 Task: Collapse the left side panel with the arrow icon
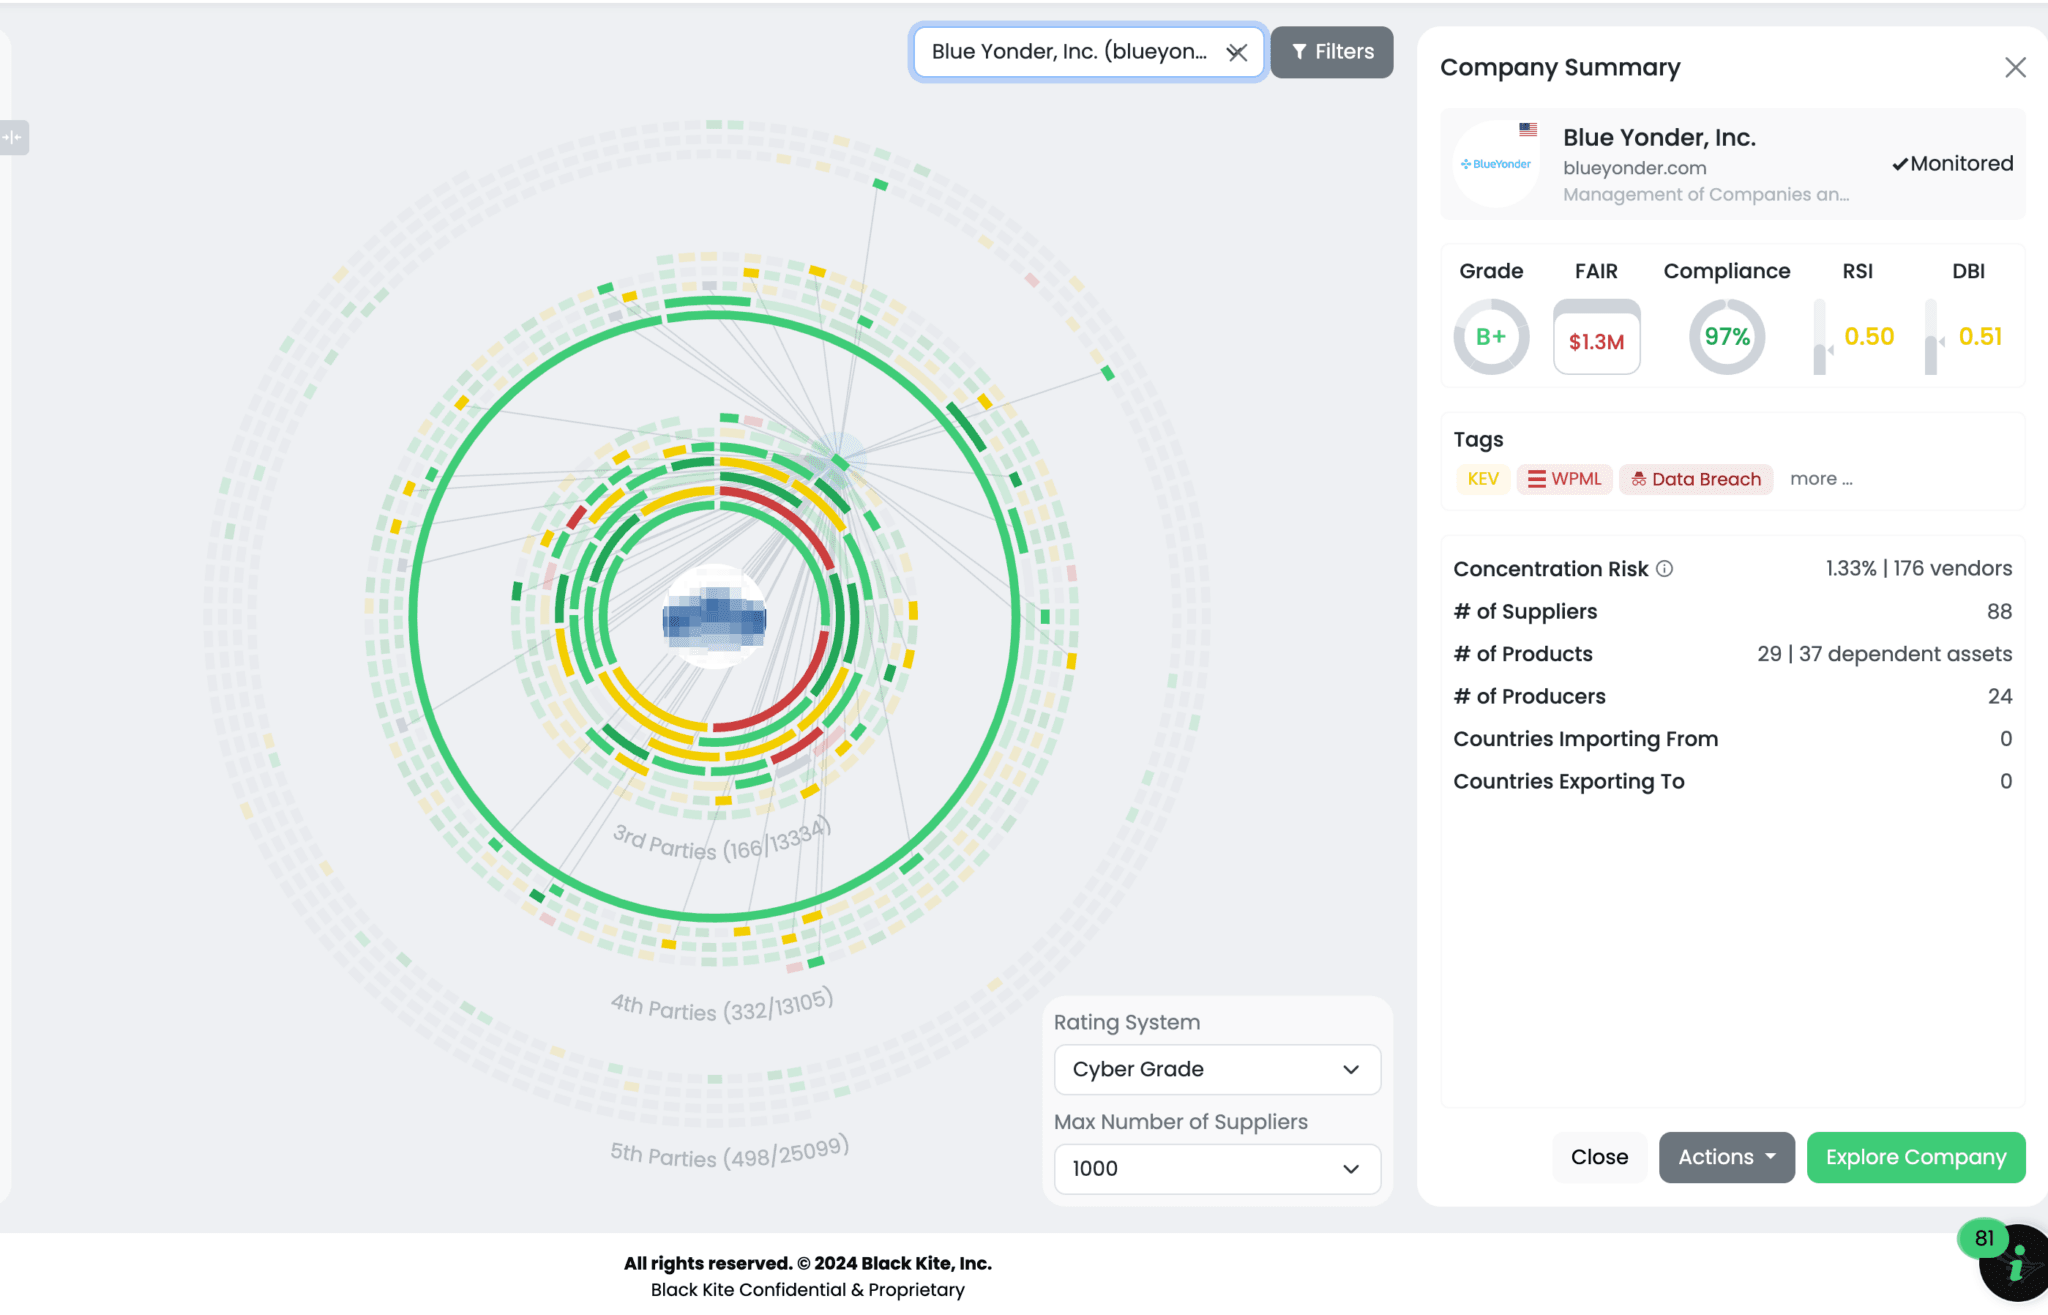click(x=14, y=137)
